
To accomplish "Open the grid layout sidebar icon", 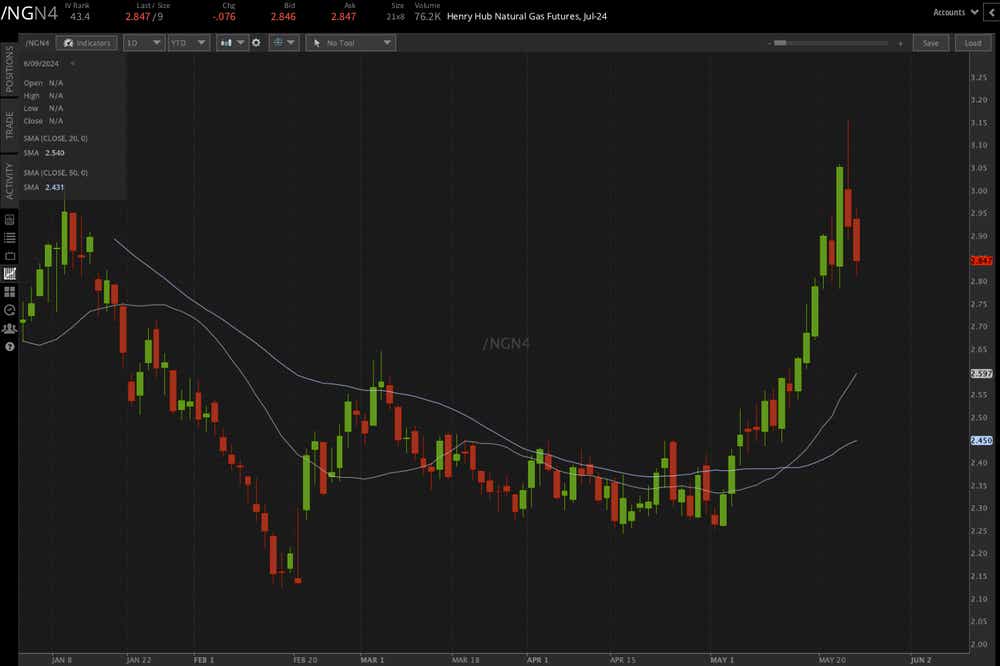I will (10, 292).
